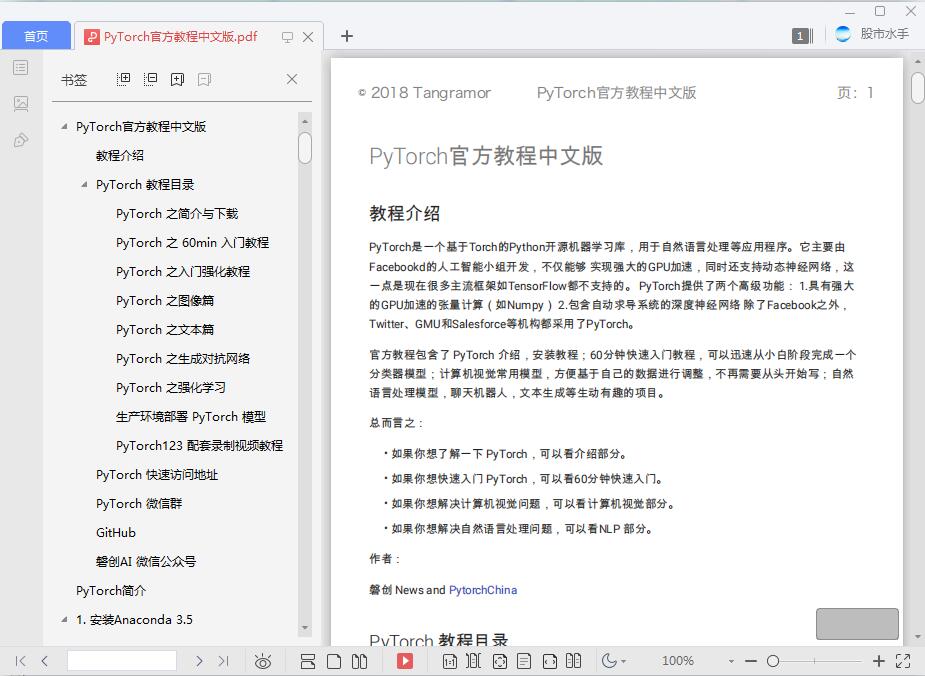Select the fit-page view icon

pos(501,660)
